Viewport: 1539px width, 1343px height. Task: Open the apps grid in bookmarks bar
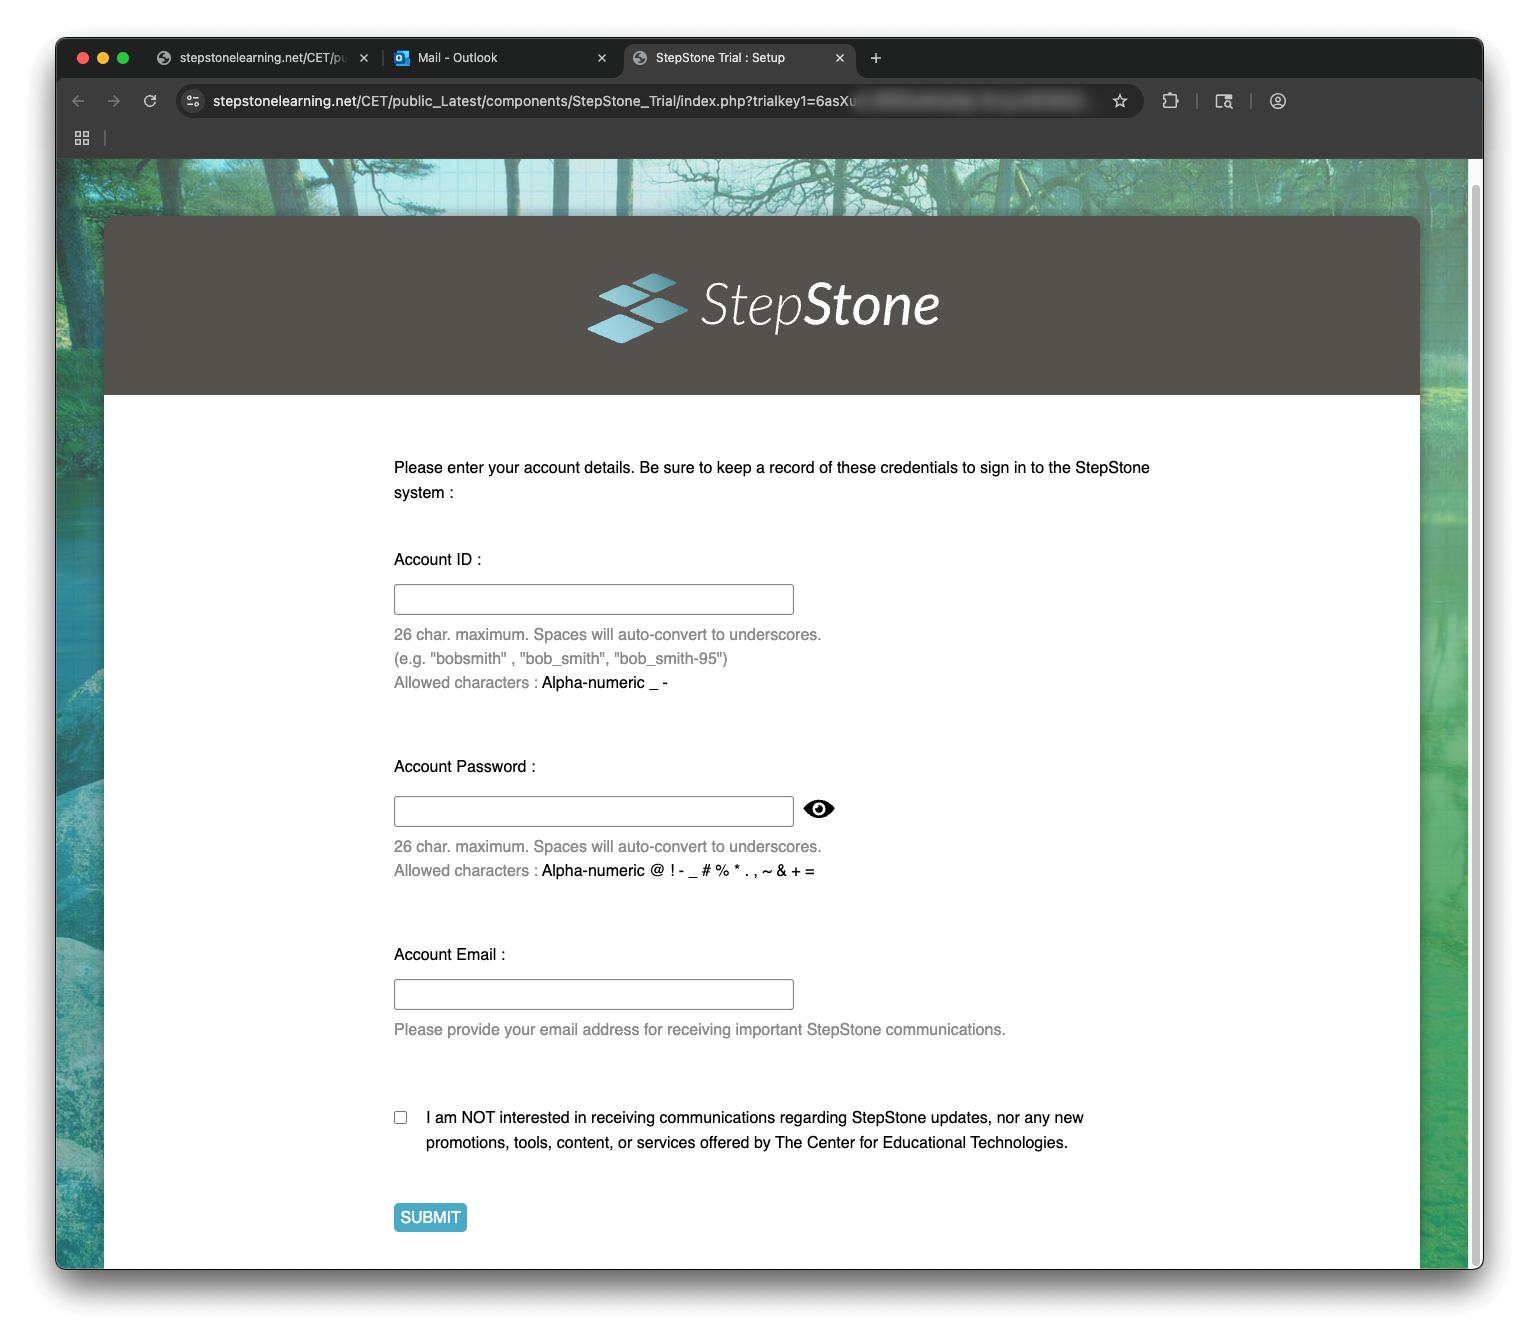82,138
